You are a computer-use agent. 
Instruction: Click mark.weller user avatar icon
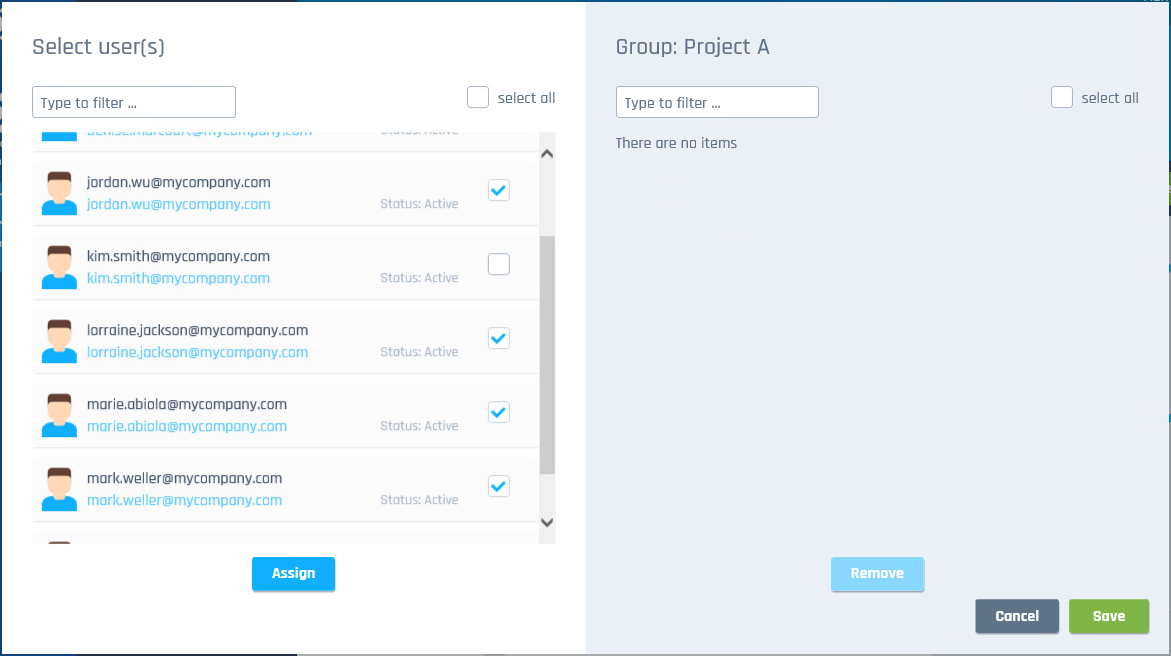tap(60, 489)
